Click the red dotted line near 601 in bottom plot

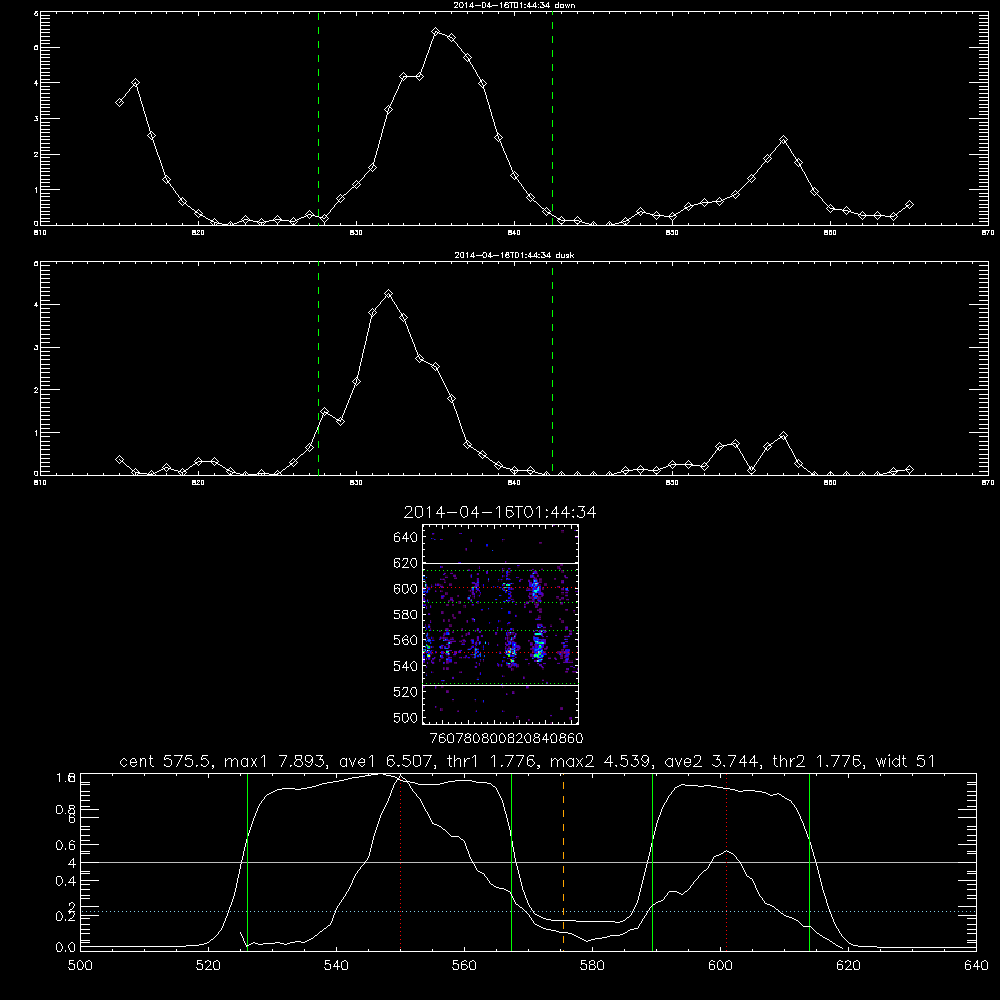pos(726,861)
